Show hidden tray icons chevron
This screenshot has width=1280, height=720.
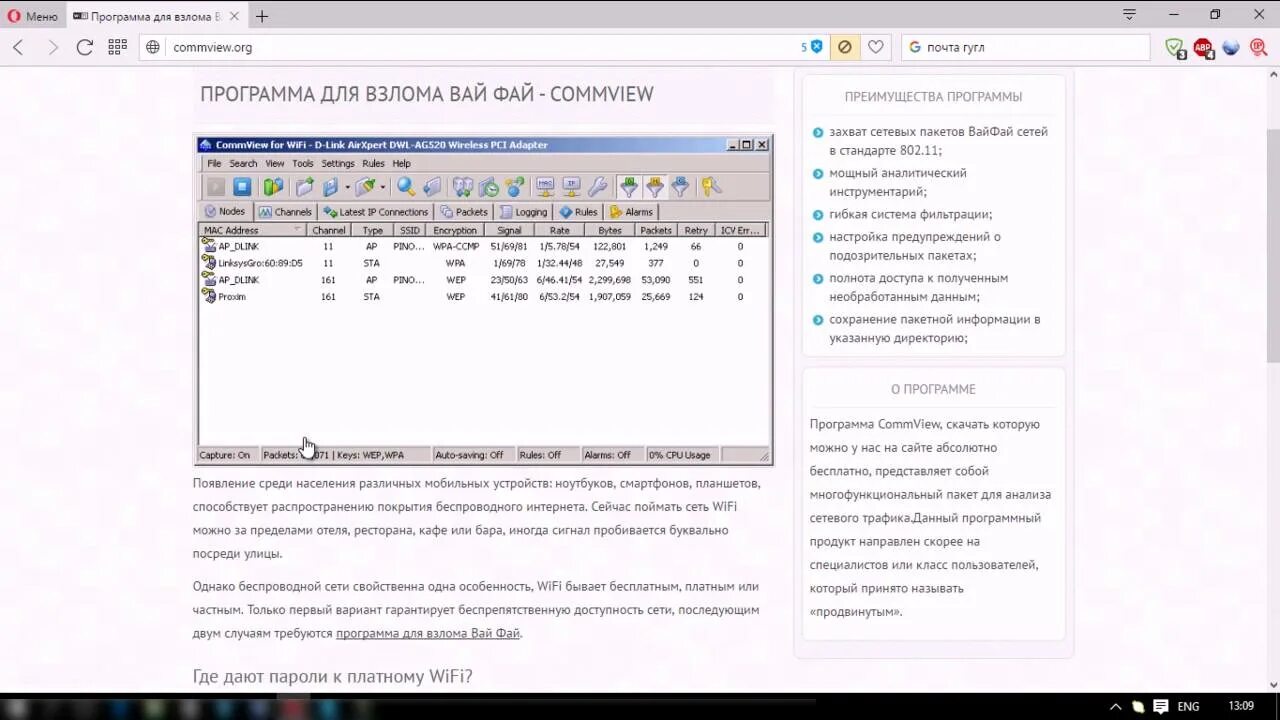click(1116, 706)
